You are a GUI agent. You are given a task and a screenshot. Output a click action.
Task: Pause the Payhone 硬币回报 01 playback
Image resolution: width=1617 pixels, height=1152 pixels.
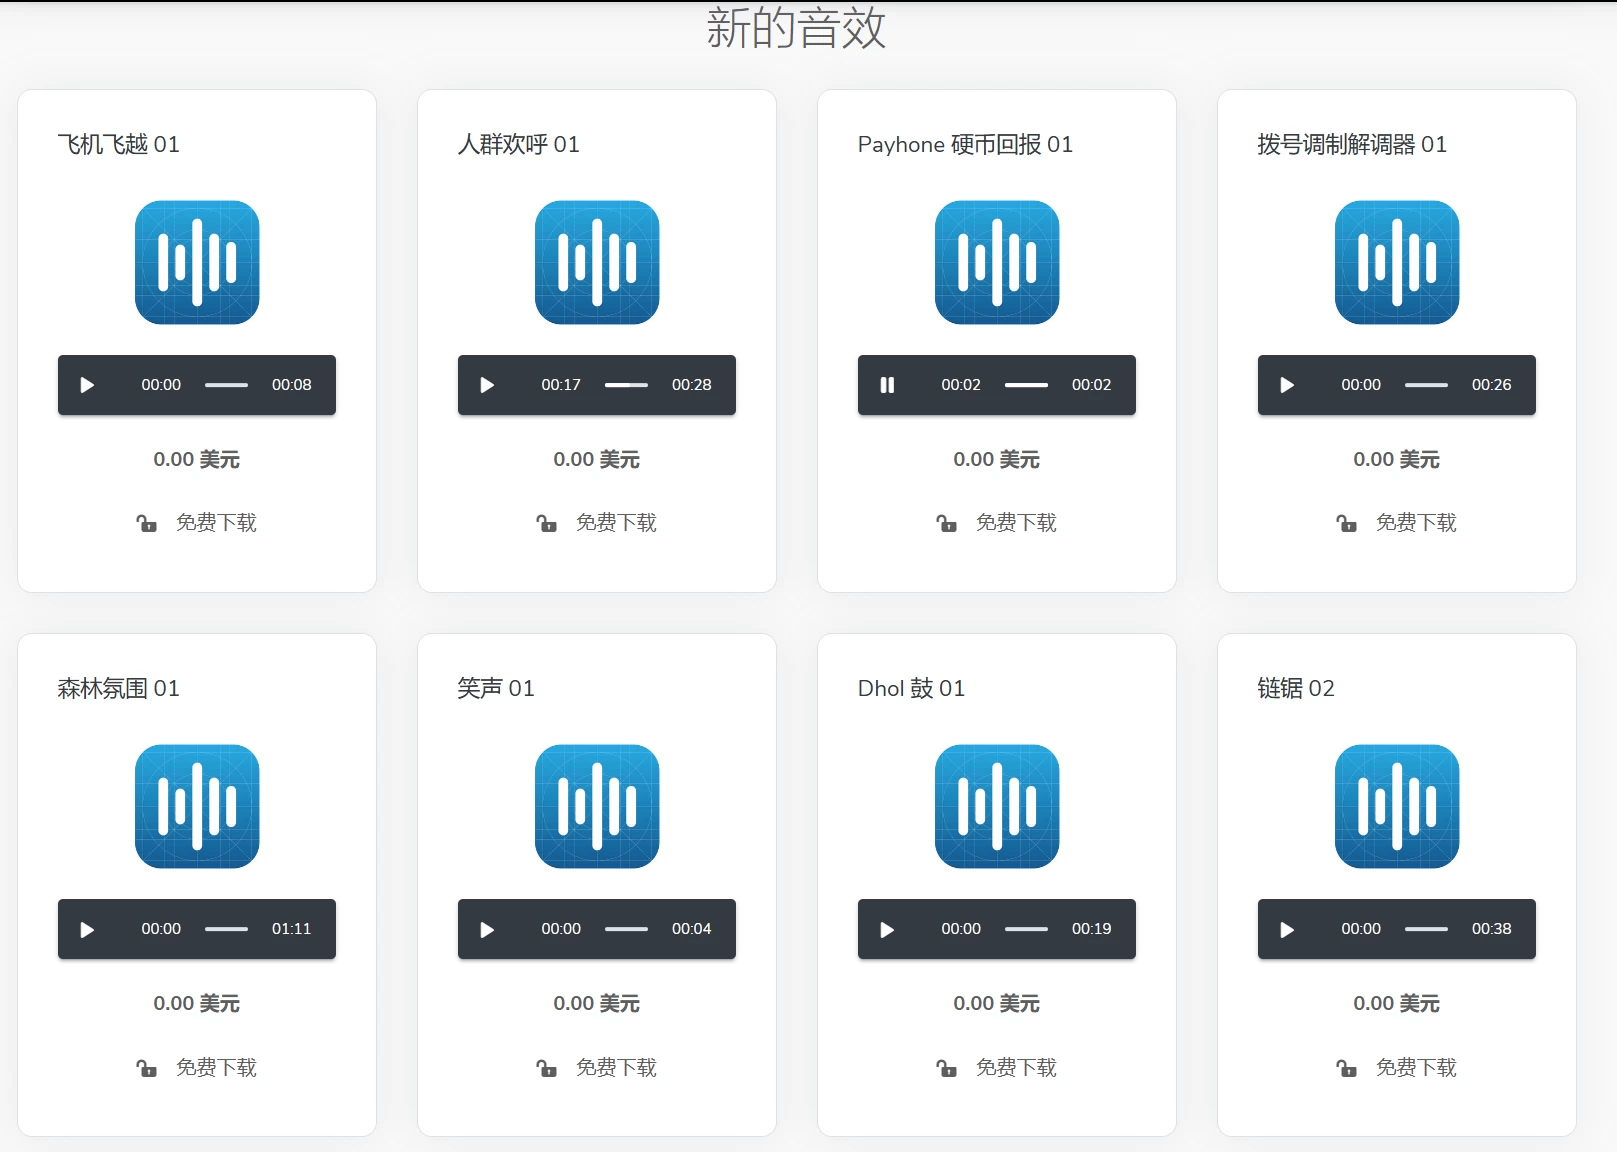tap(887, 385)
